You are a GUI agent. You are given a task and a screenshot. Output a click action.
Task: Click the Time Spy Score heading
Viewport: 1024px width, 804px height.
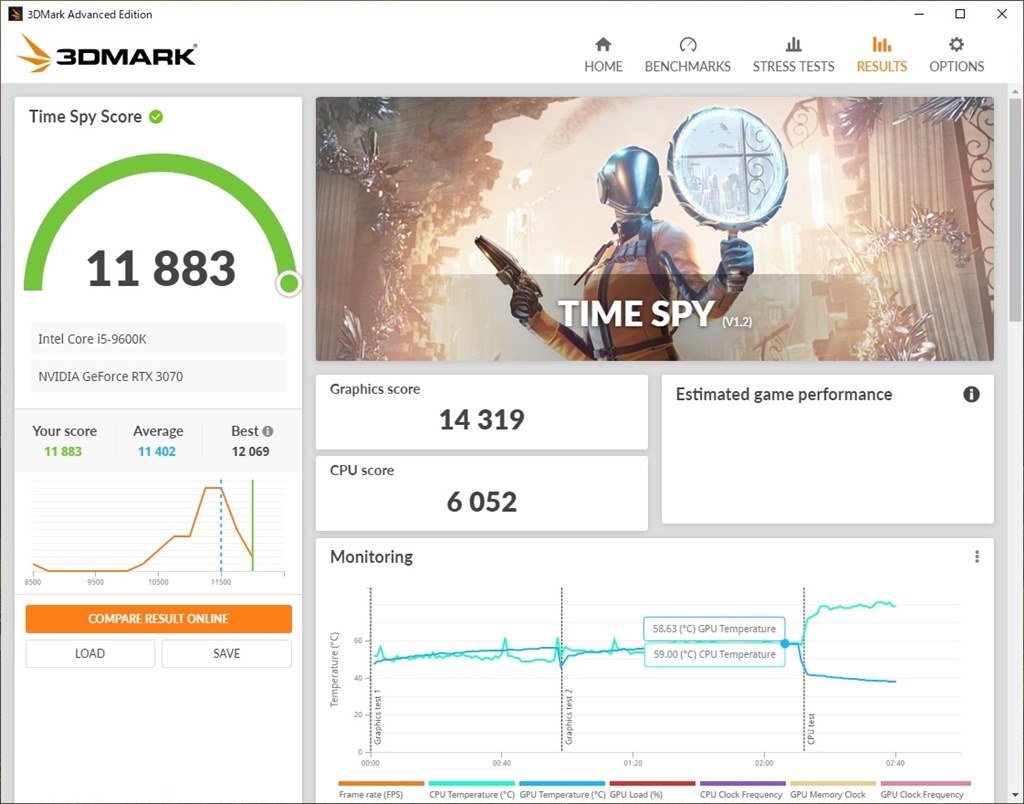(85, 116)
